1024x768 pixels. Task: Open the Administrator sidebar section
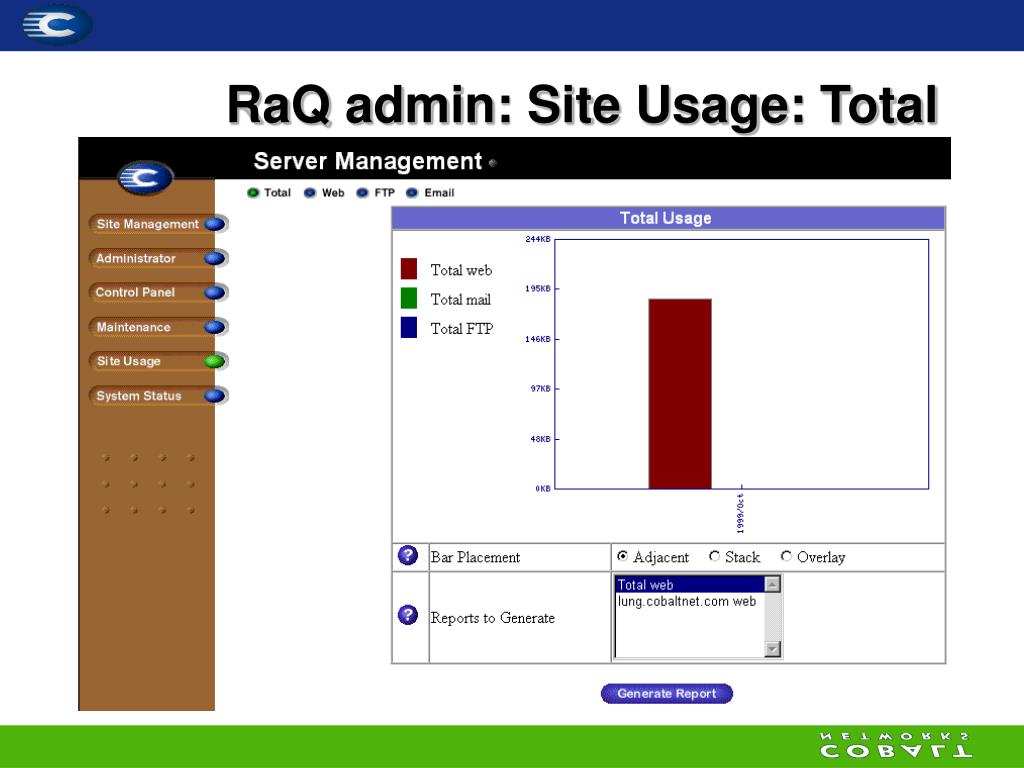click(158, 259)
